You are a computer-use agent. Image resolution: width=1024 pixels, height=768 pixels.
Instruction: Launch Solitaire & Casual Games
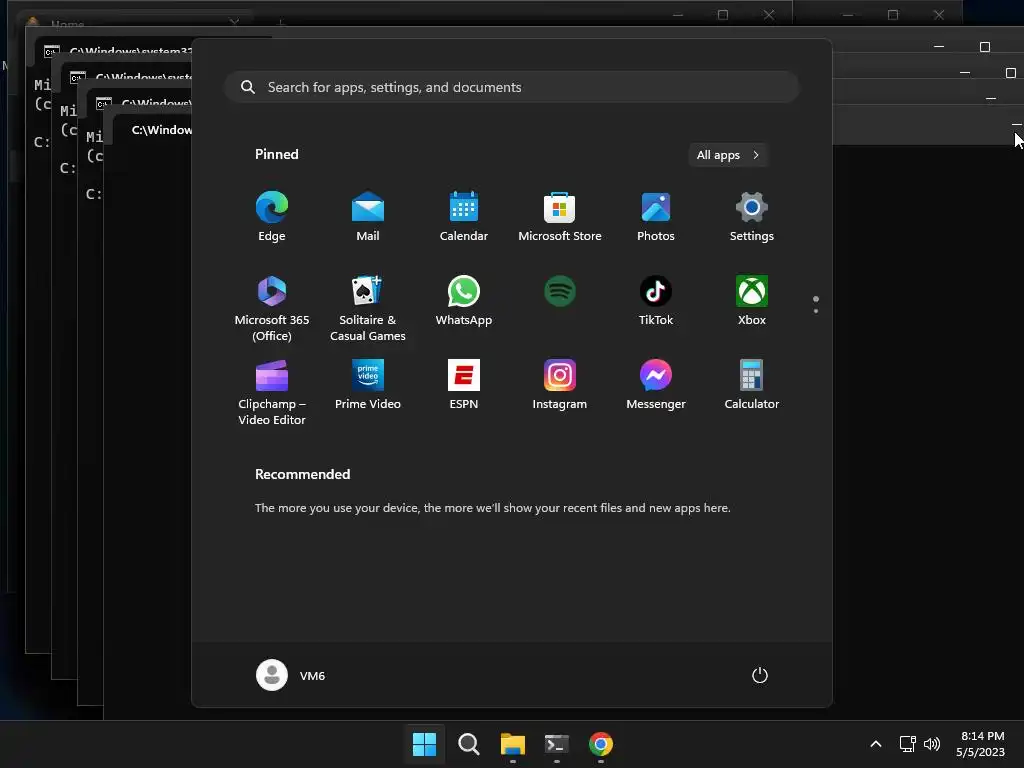coord(368,308)
